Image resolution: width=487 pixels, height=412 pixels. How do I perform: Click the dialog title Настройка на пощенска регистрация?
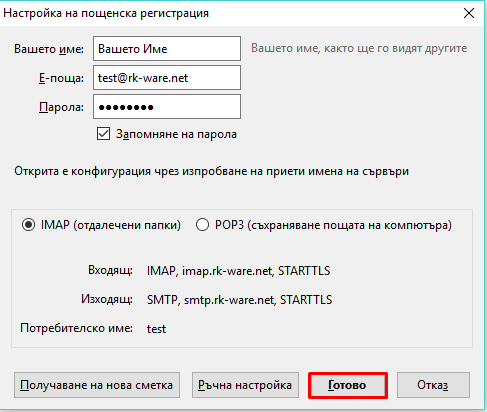point(106,13)
